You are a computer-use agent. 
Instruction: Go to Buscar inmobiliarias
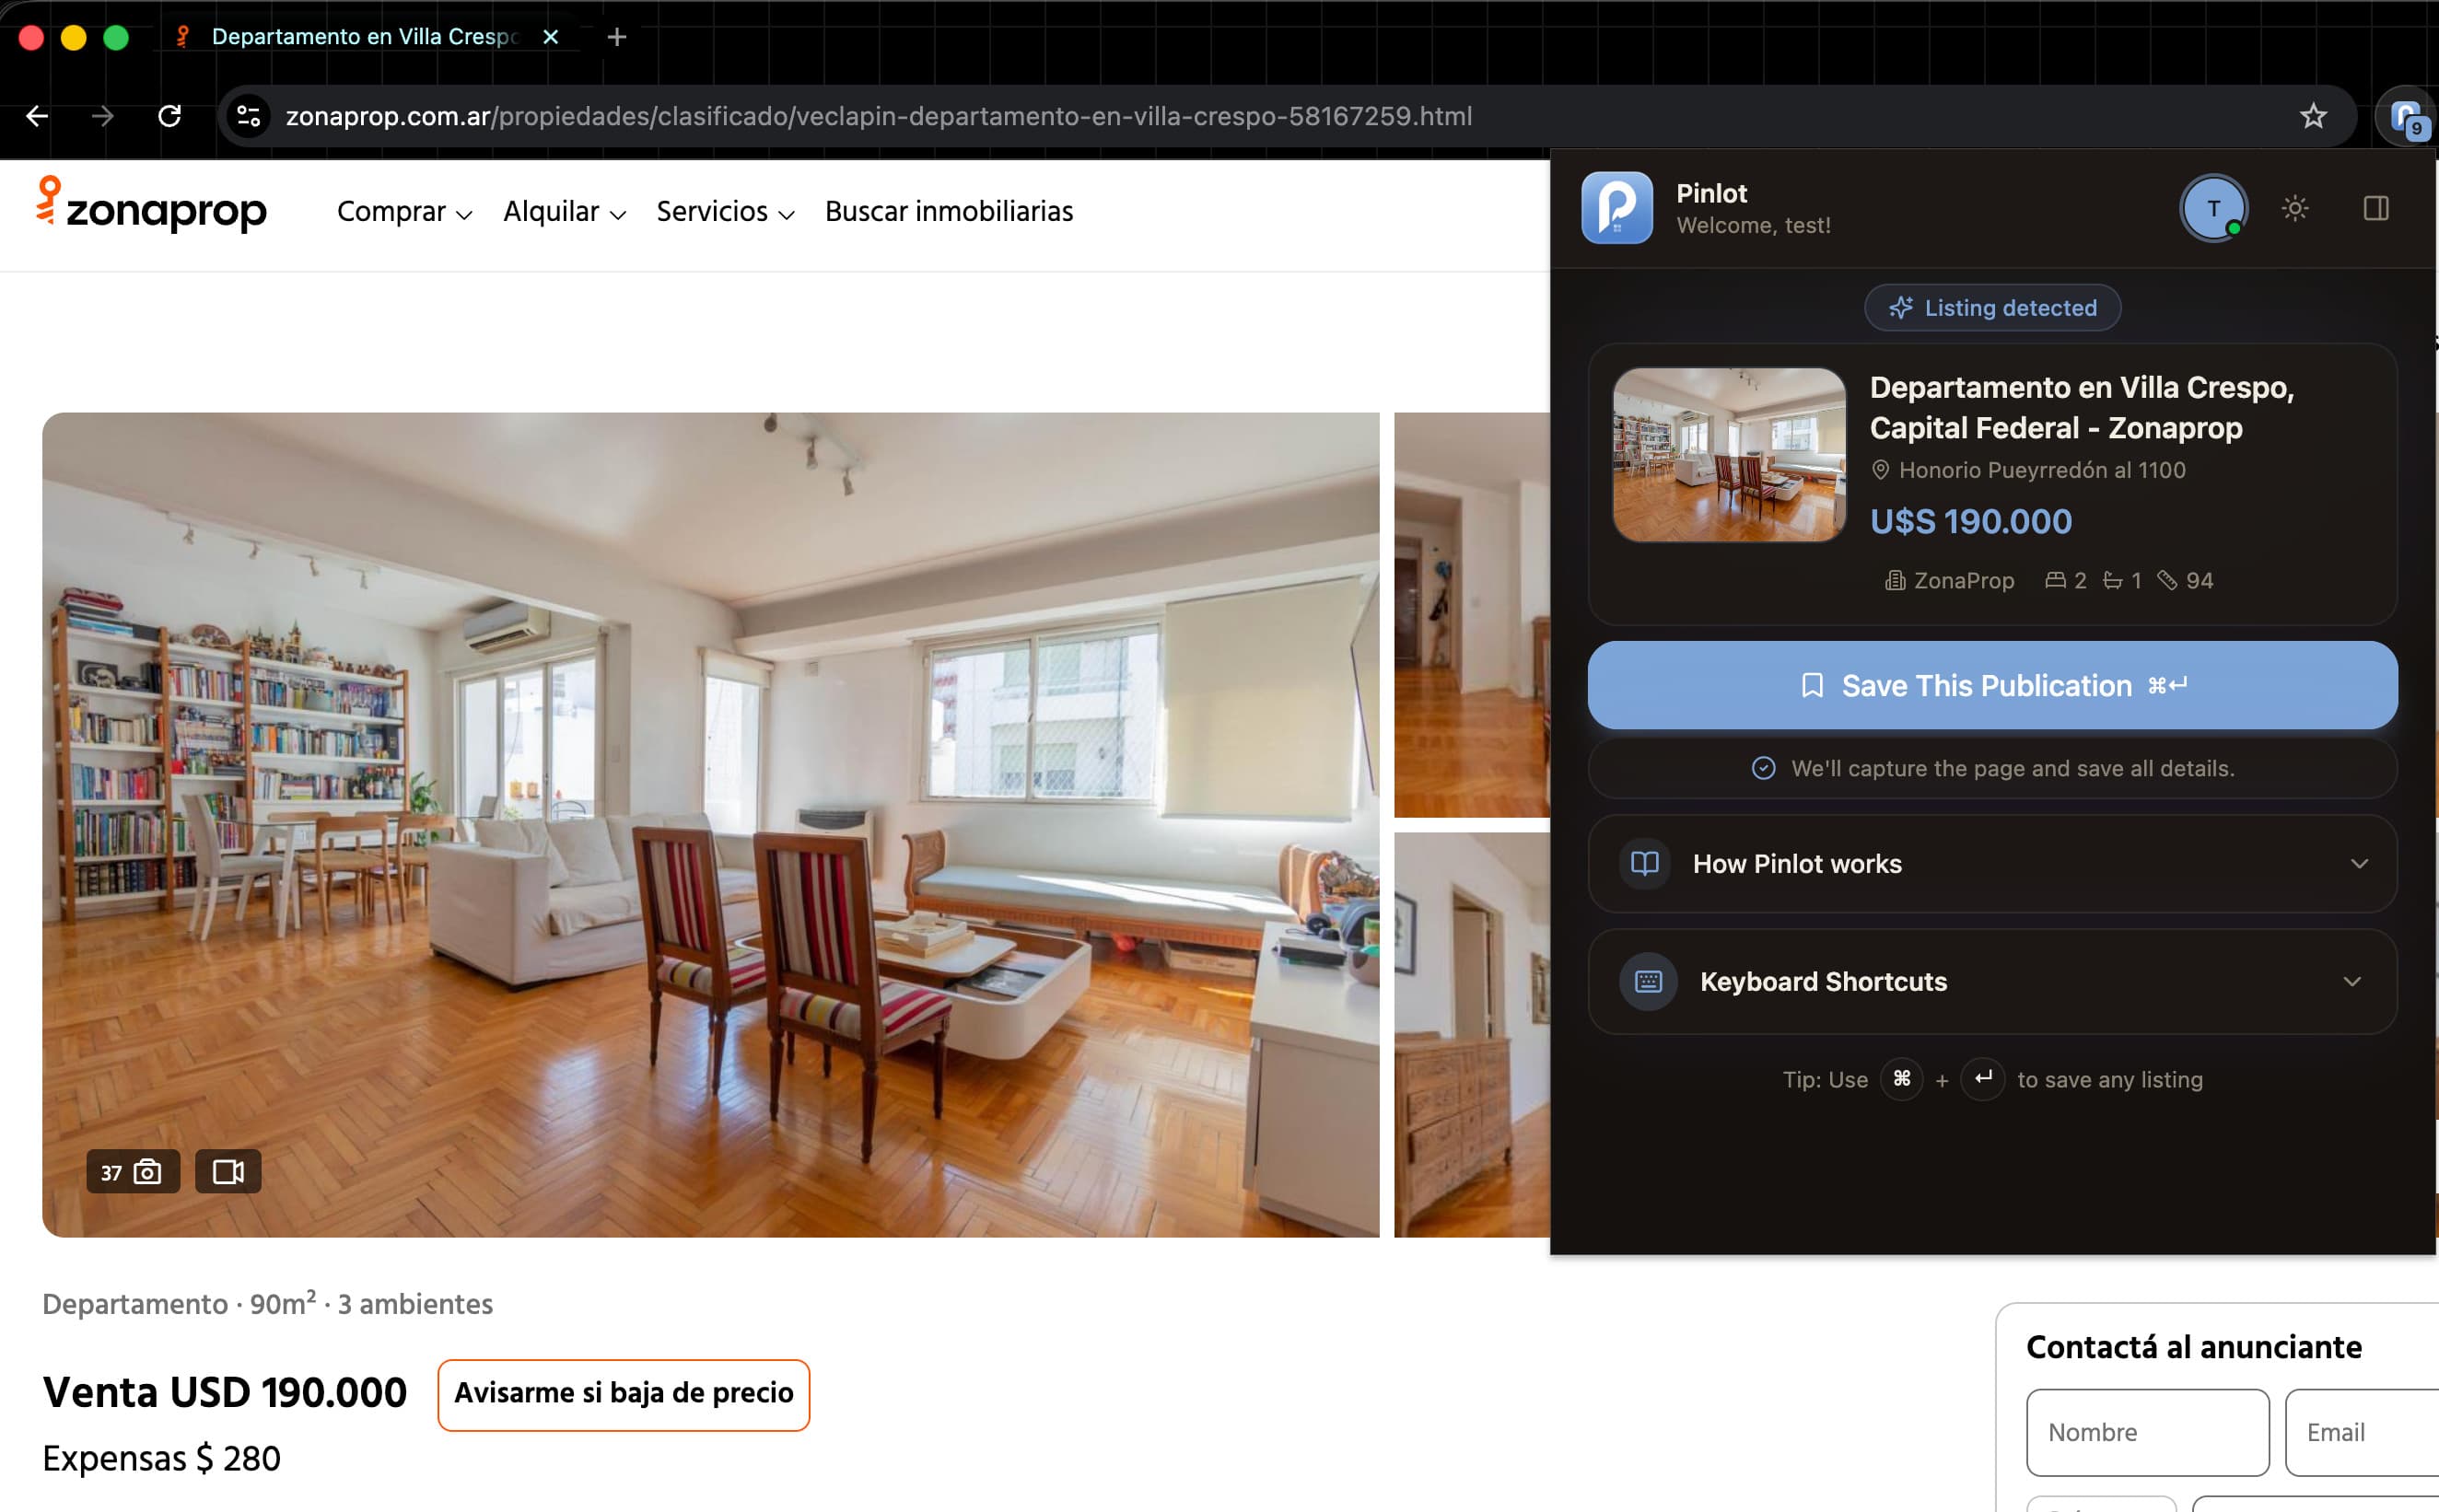pos(949,212)
